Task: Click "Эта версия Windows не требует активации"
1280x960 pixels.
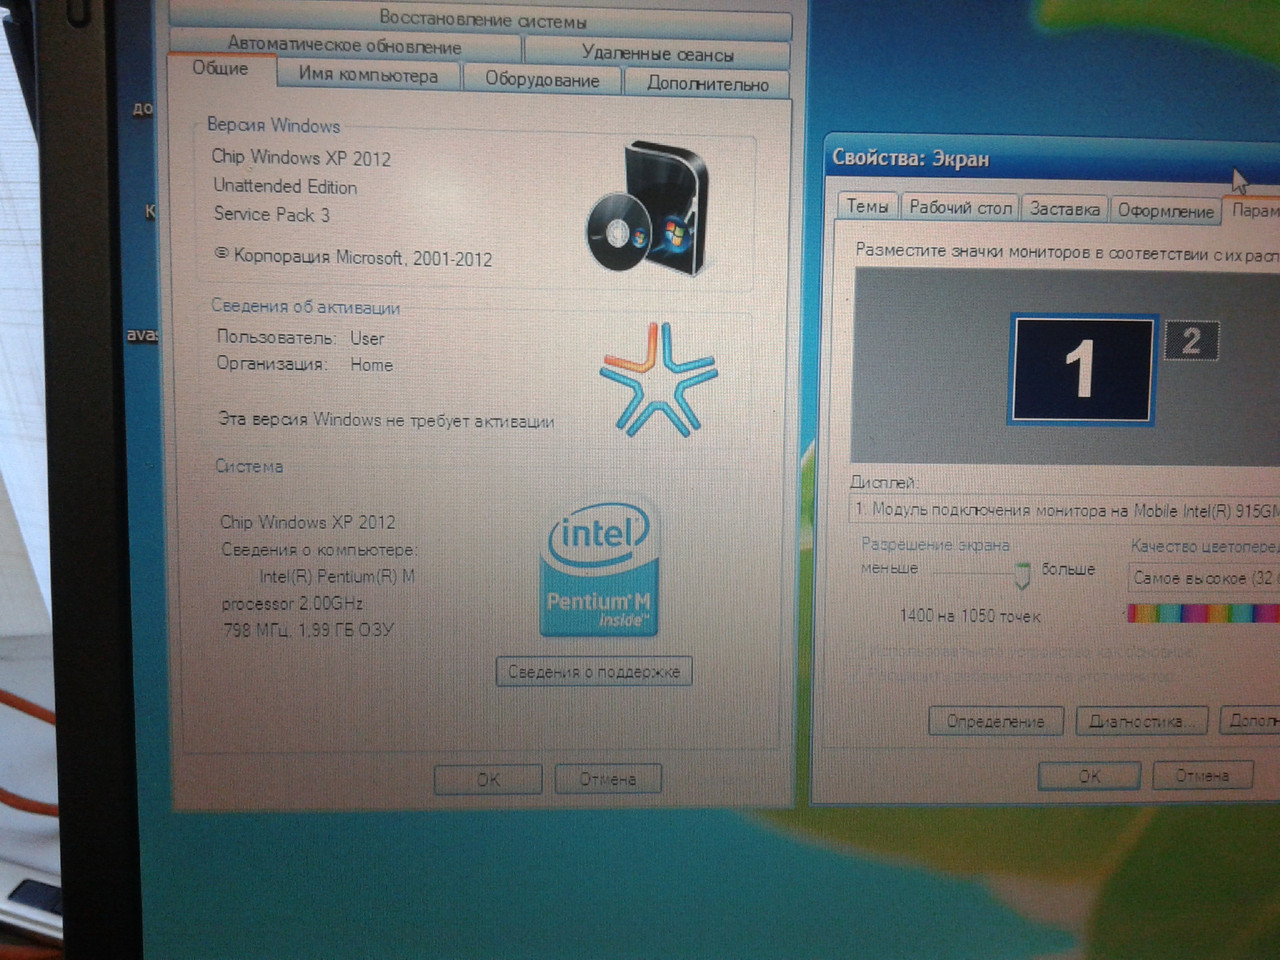Action: pos(386,420)
